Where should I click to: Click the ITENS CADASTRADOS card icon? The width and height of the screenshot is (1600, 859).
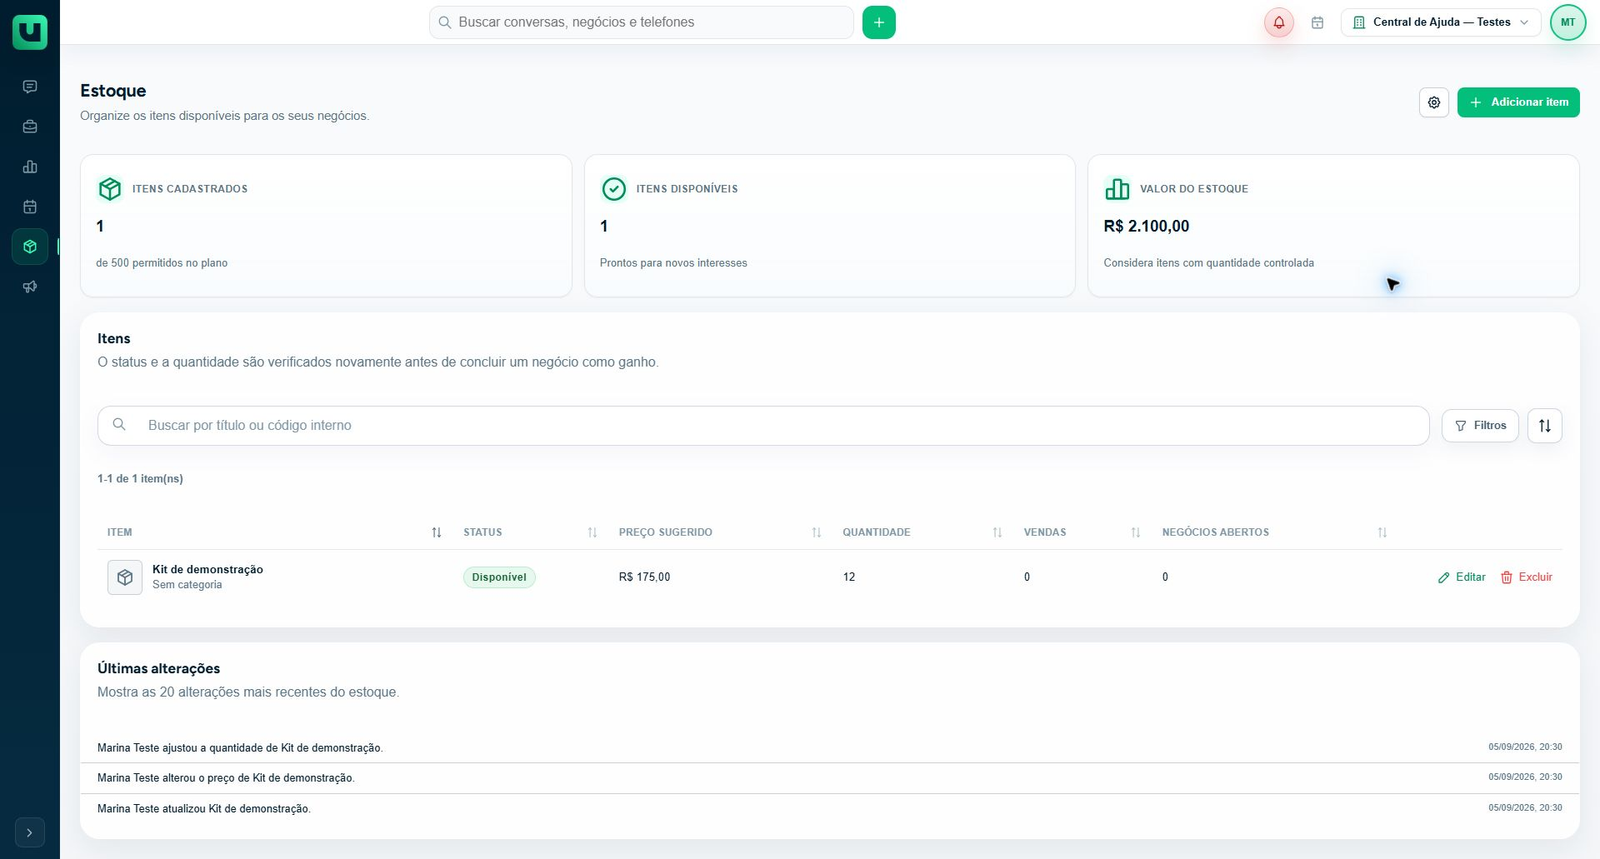(110, 189)
